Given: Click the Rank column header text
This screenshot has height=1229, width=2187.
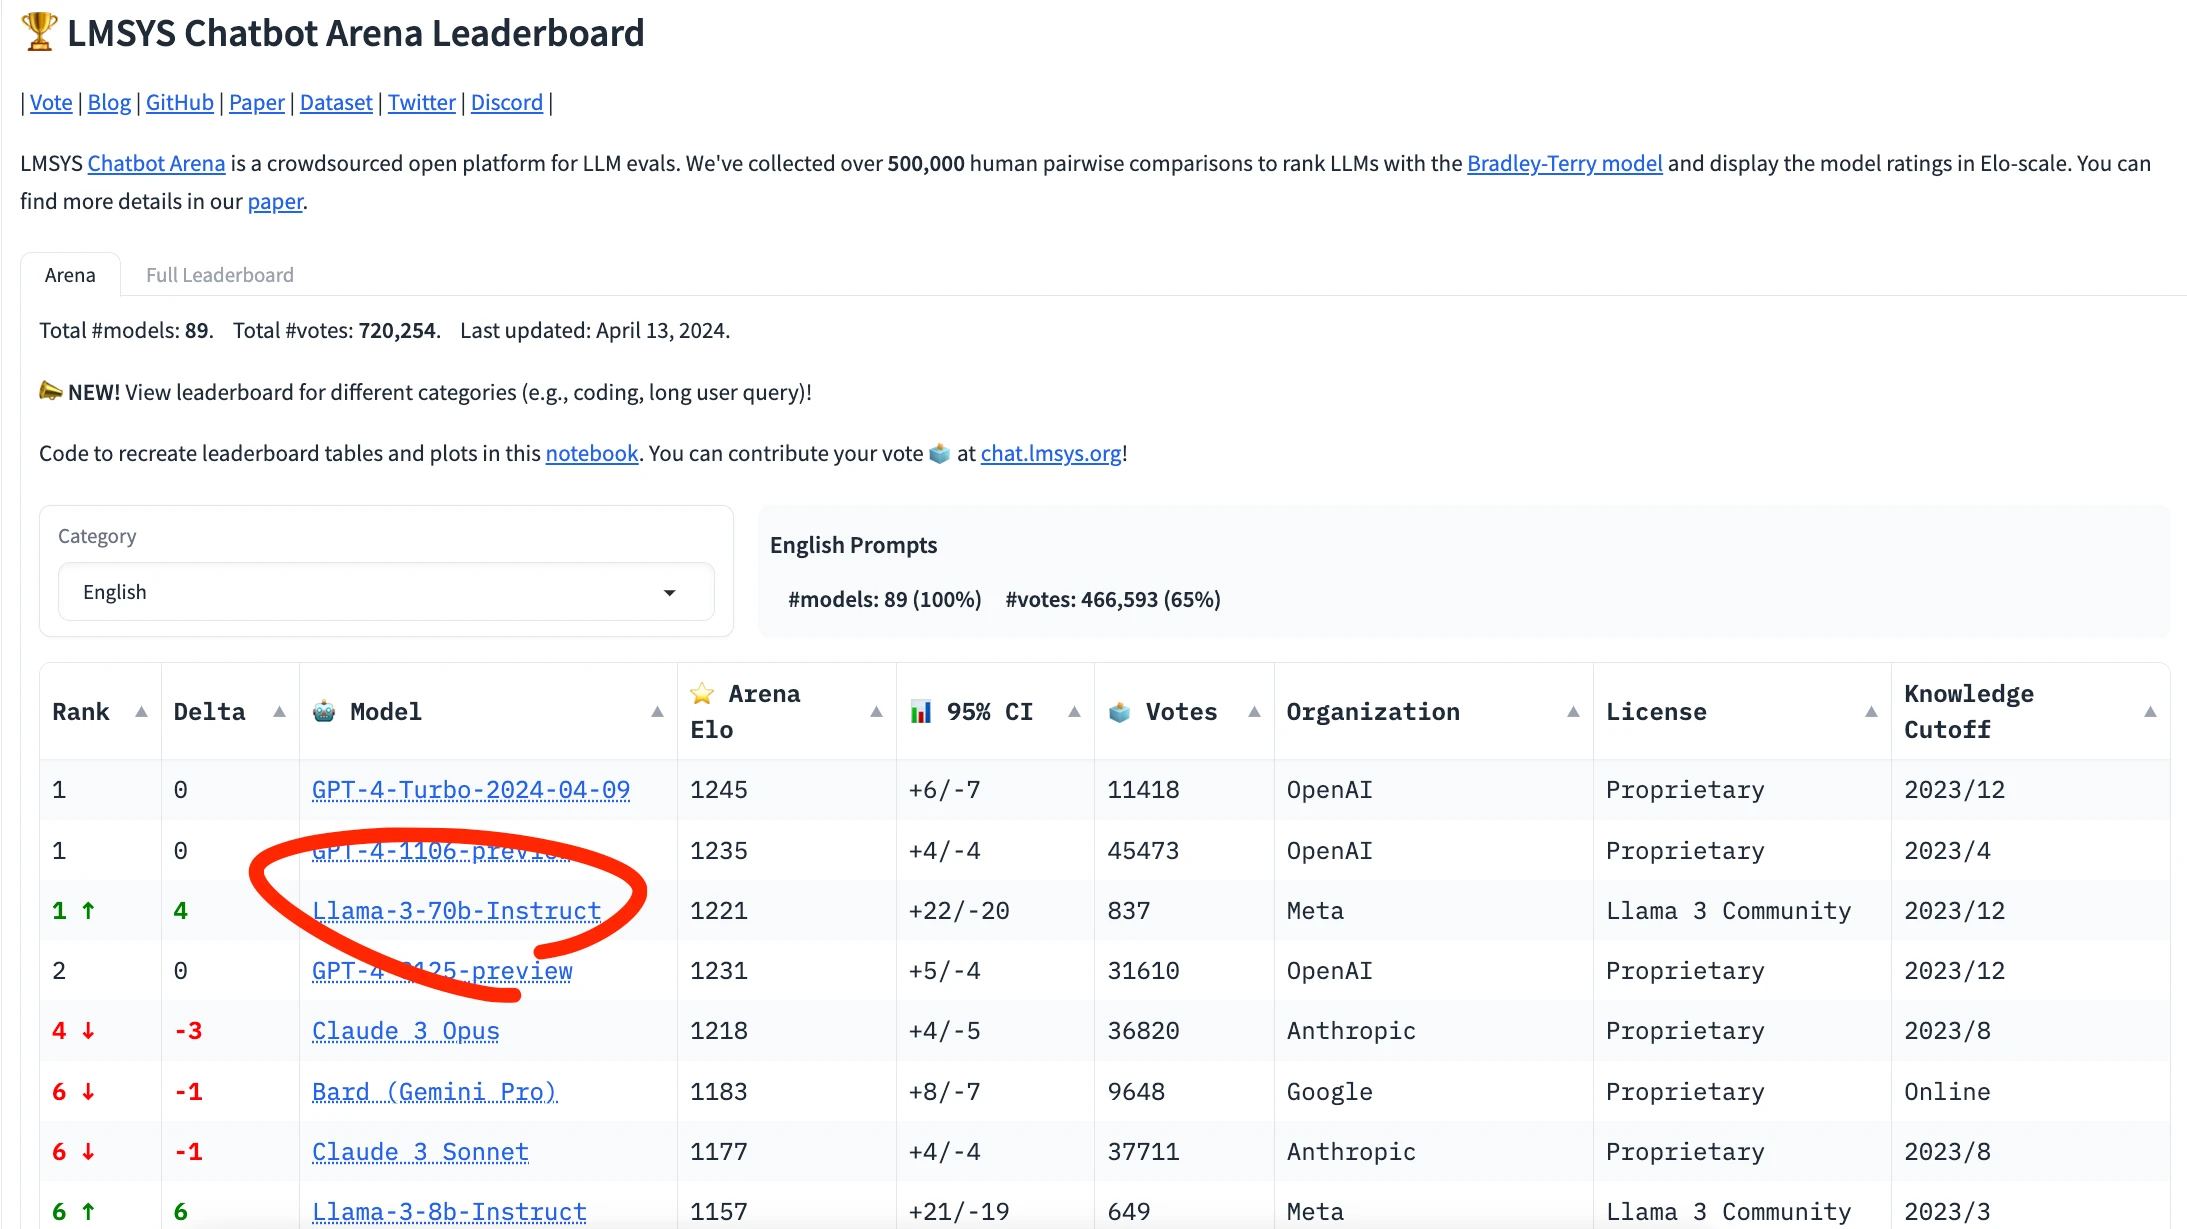Looking at the screenshot, I should tap(81, 712).
